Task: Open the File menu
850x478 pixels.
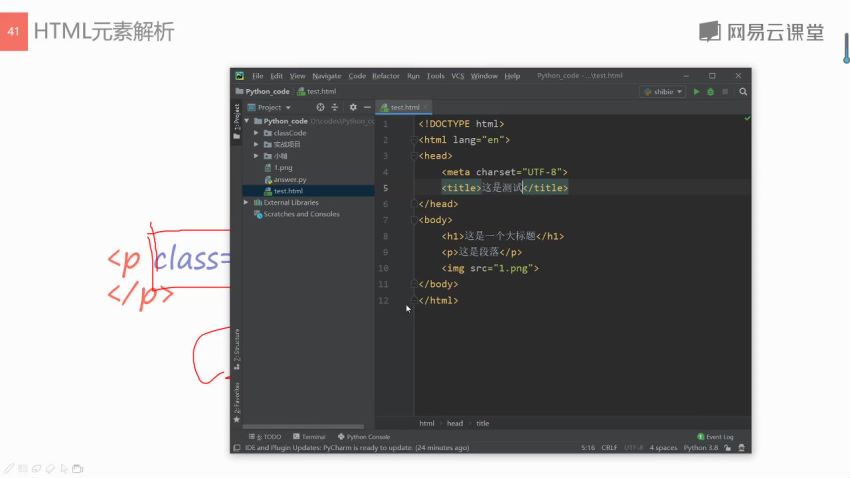Action: point(257,76)
